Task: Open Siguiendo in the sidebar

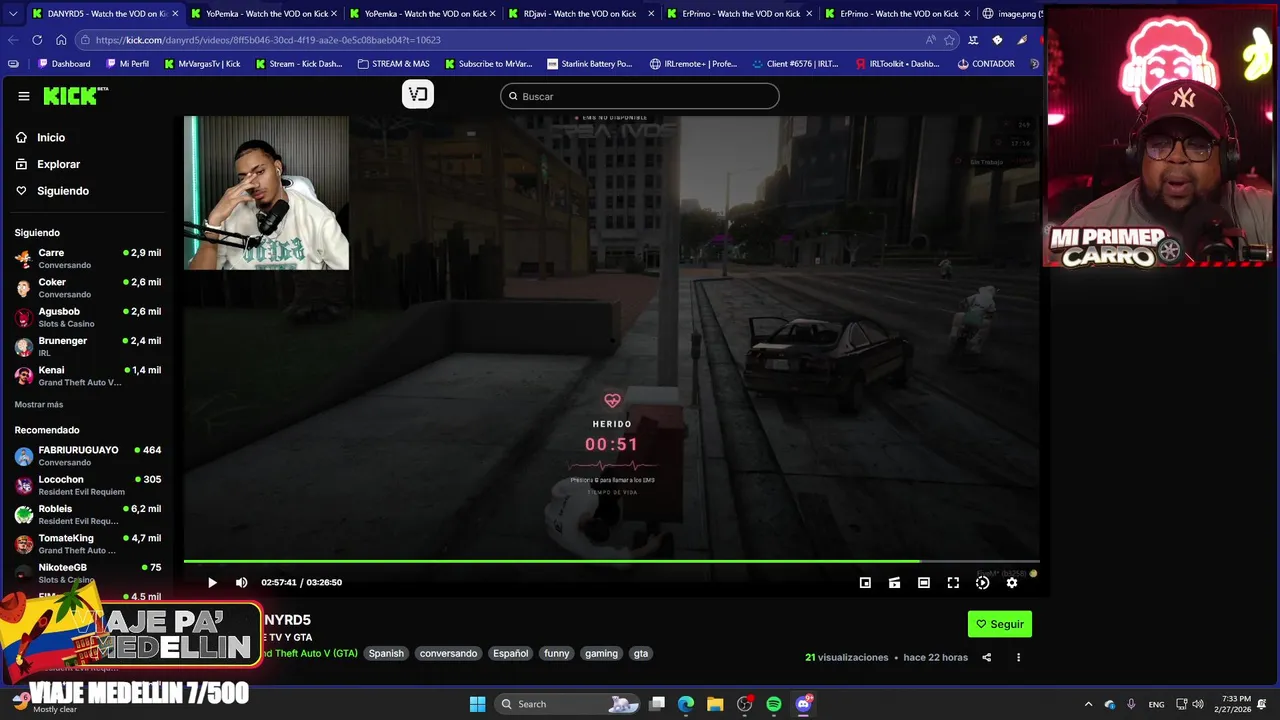Action: pos(52,191)
